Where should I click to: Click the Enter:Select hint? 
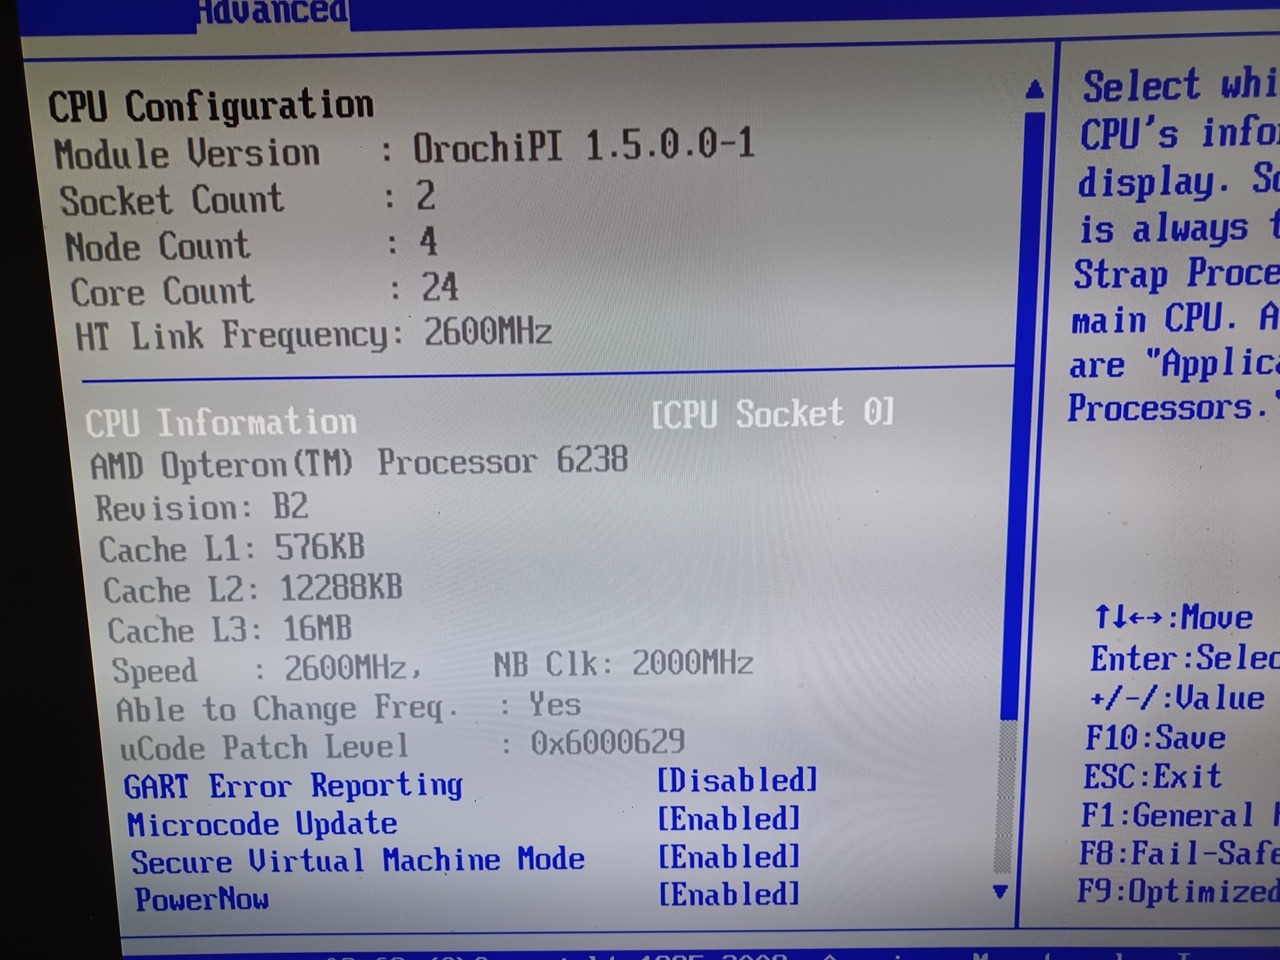(1184, 658)
